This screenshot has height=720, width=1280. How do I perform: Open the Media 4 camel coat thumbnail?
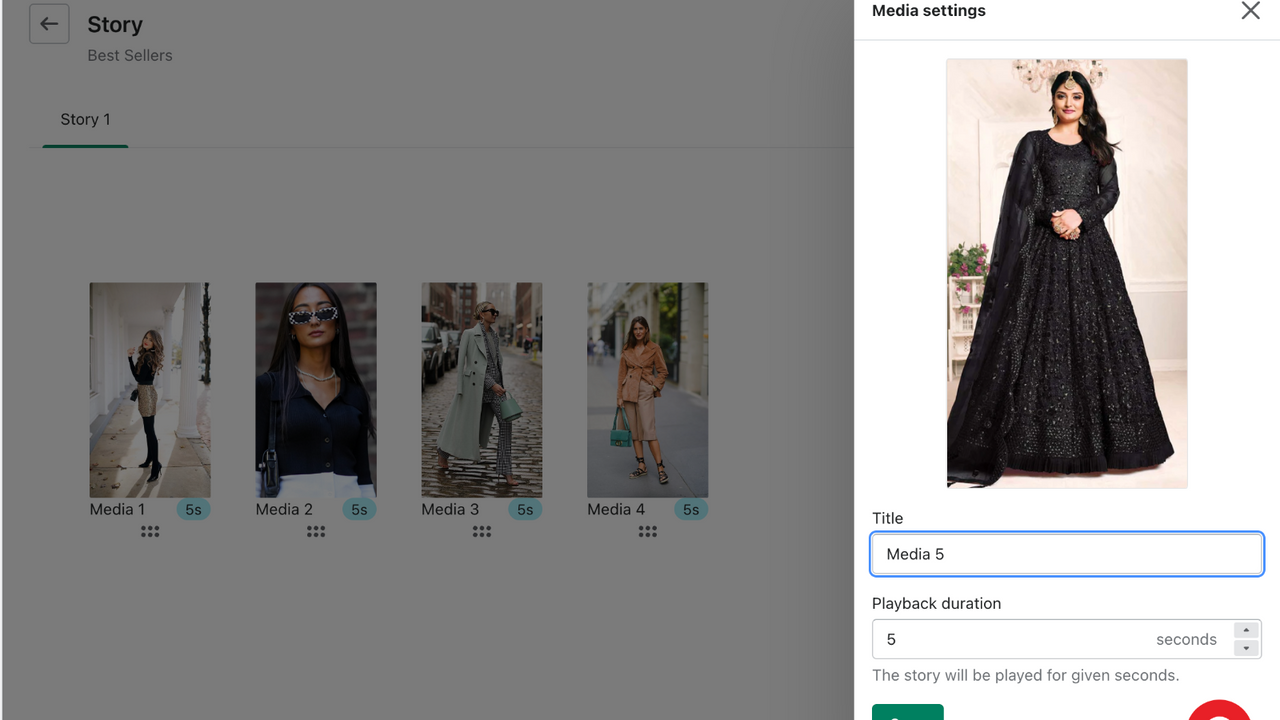click(x=647, y=390)
